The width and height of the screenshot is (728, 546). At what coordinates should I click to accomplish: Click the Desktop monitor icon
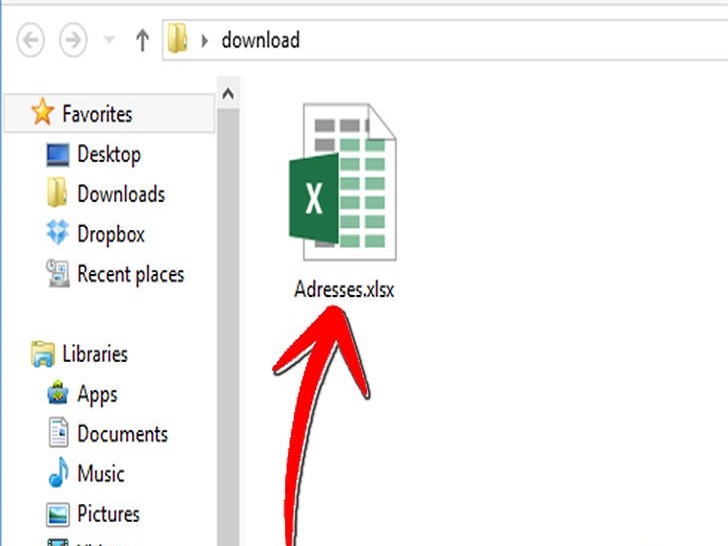(58, 155)
